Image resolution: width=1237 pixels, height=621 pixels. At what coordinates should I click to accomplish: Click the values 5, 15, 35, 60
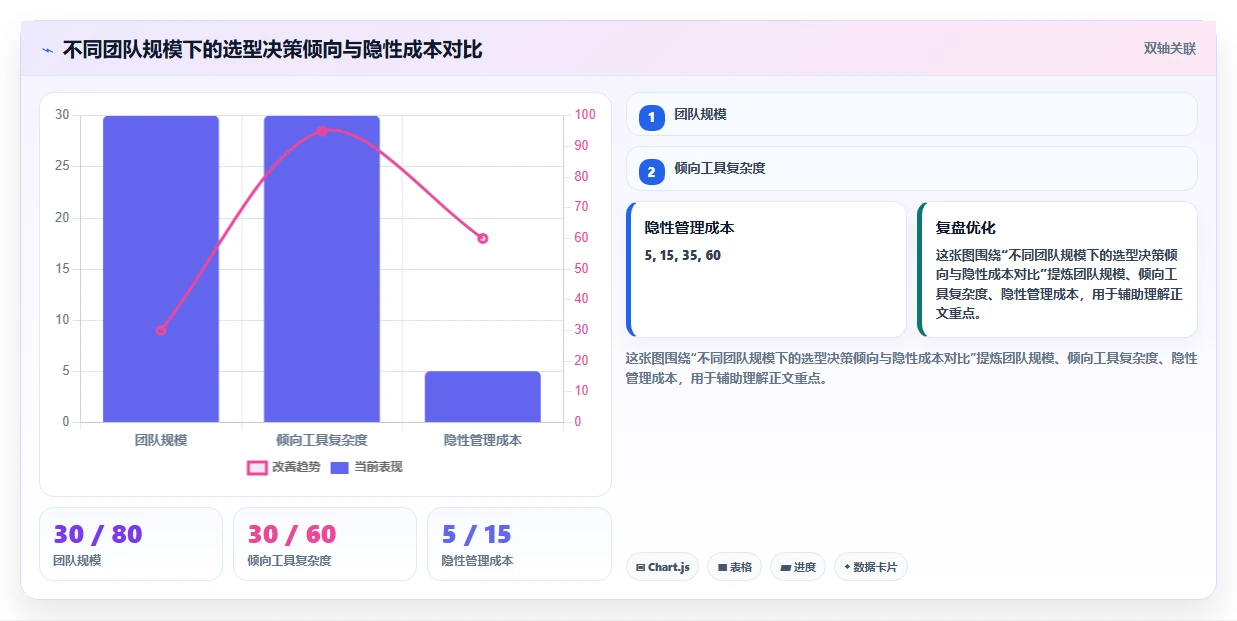[x=683, y=256]
